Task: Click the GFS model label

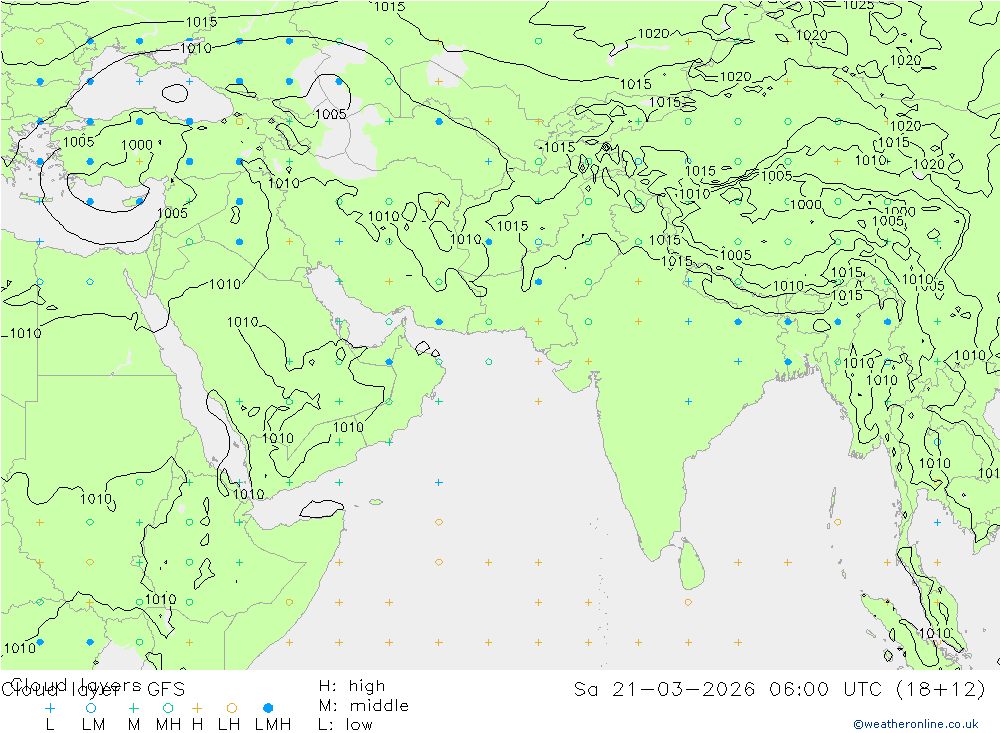Action: coord(166,690)
